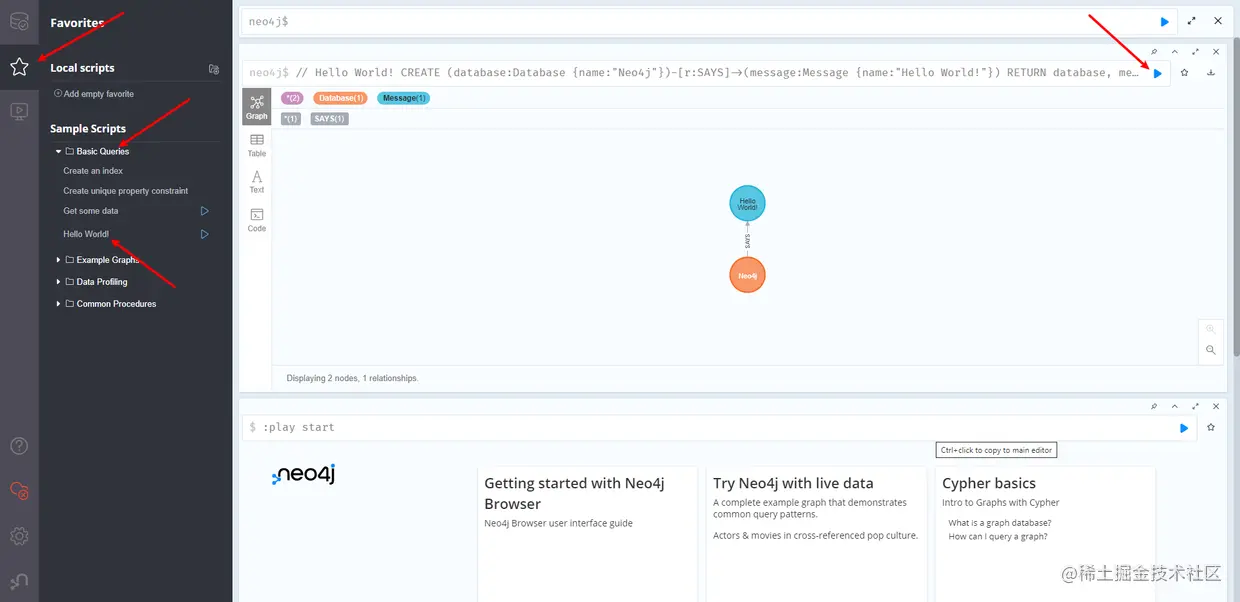Click 'What is a graph database?' link

point(1000,523)
